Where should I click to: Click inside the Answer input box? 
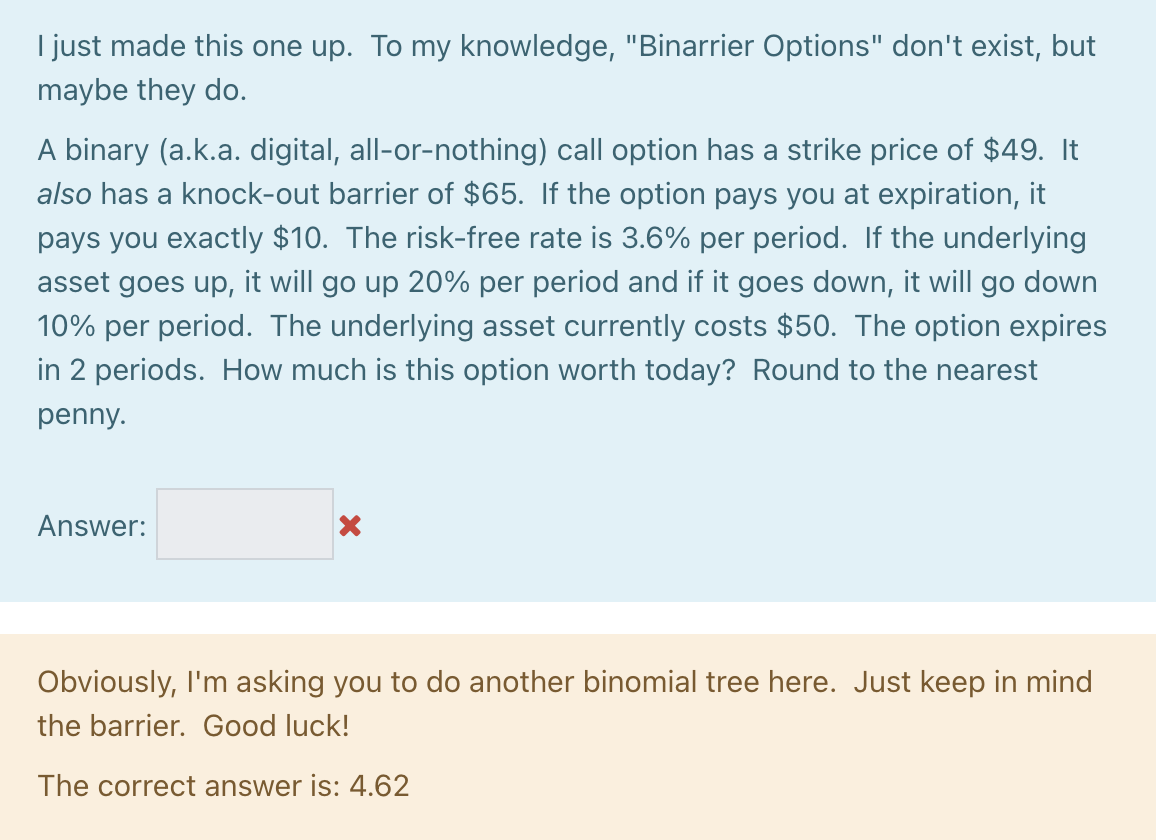244,523
